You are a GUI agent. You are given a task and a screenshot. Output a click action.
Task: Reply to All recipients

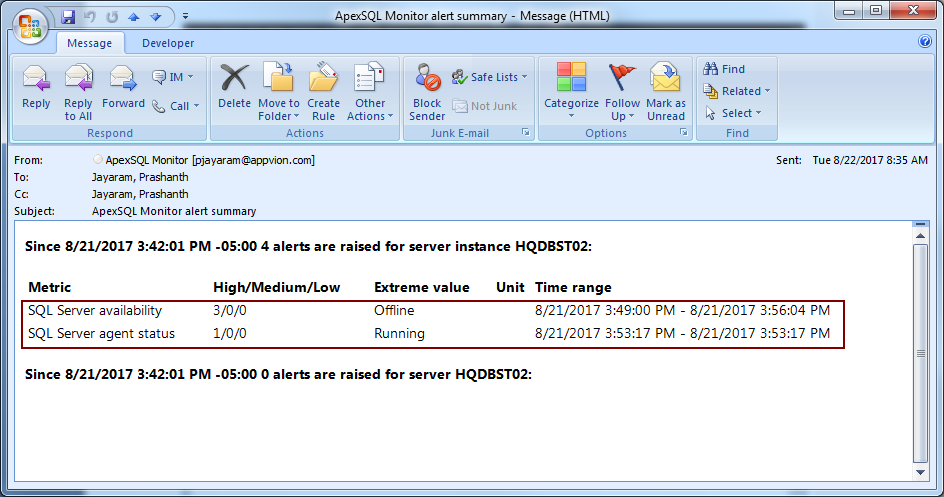(x=78, y=90)
